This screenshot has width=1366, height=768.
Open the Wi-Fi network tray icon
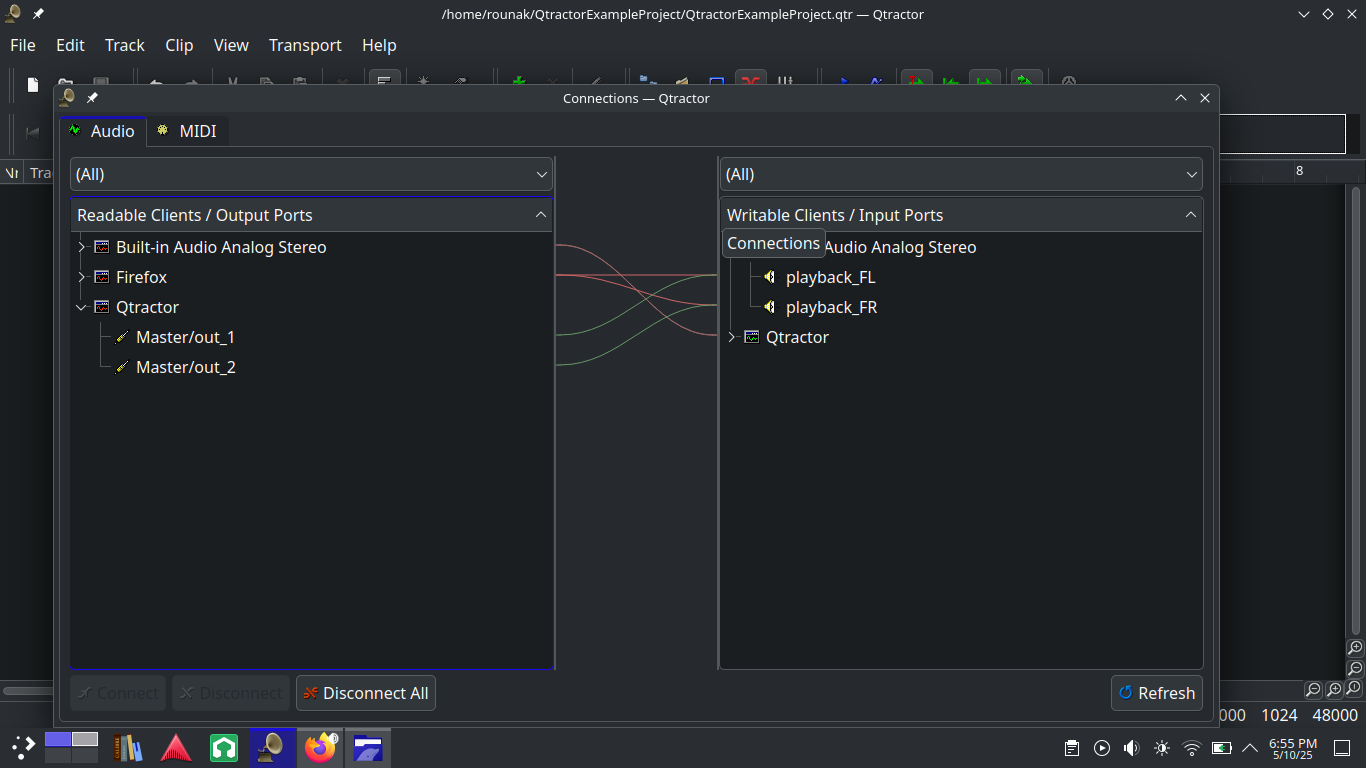point(1192,748)
